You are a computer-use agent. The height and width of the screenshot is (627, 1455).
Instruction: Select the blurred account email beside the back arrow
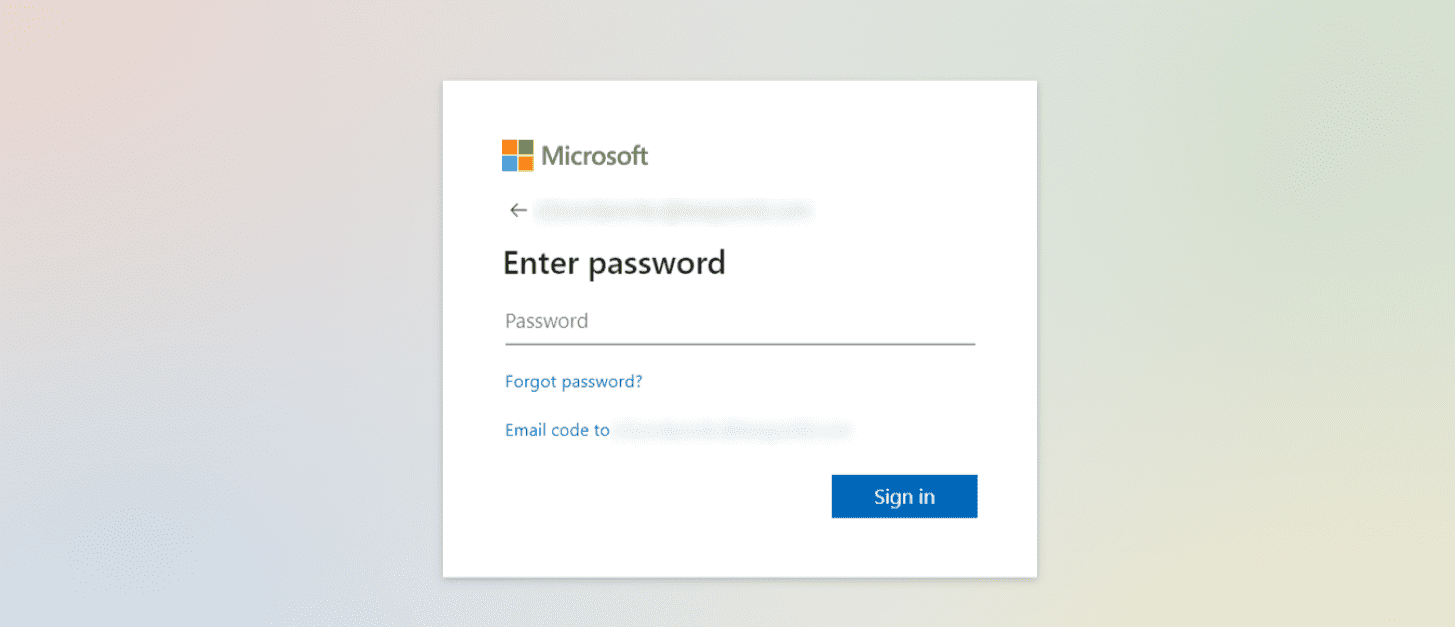pos(673,210)
